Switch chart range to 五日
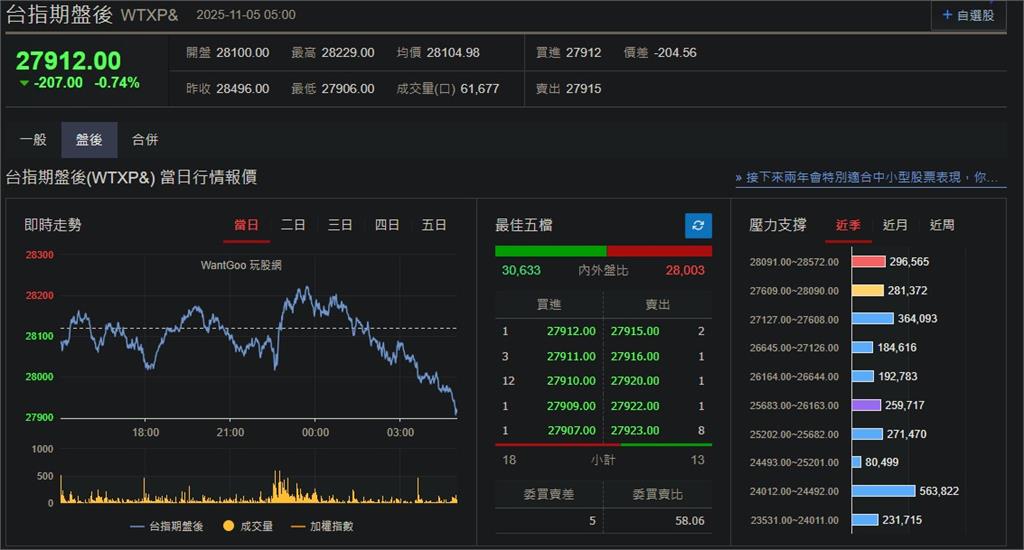The image size is (1024, 550). tap(434, 225)
